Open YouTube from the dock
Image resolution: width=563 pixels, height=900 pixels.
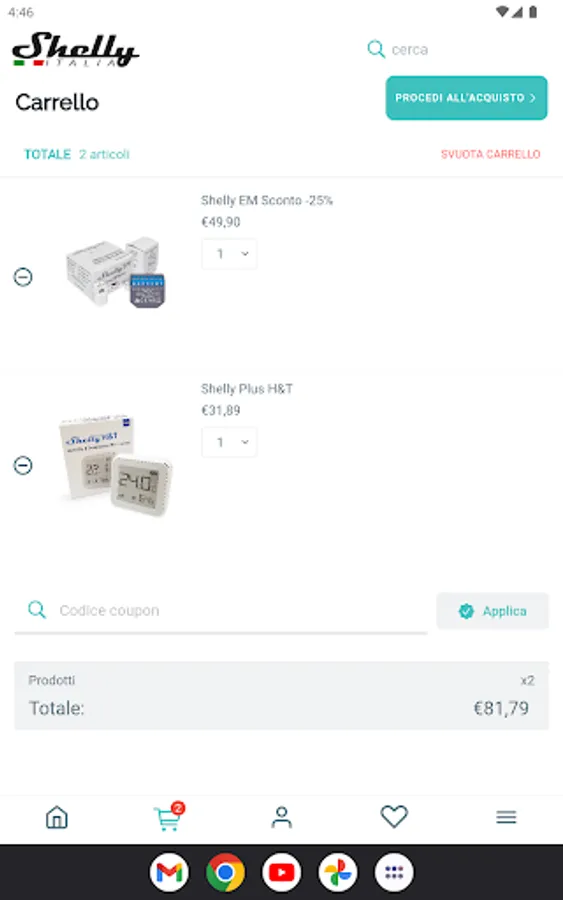[281, 872]
